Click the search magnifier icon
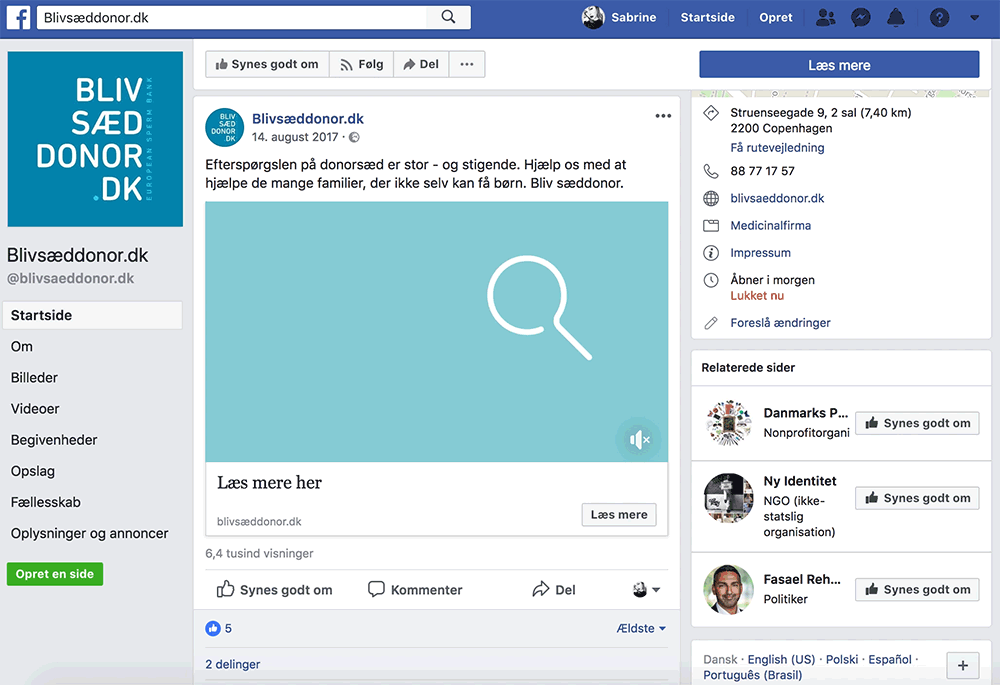The image size is (1000, 685). [448, 17]
